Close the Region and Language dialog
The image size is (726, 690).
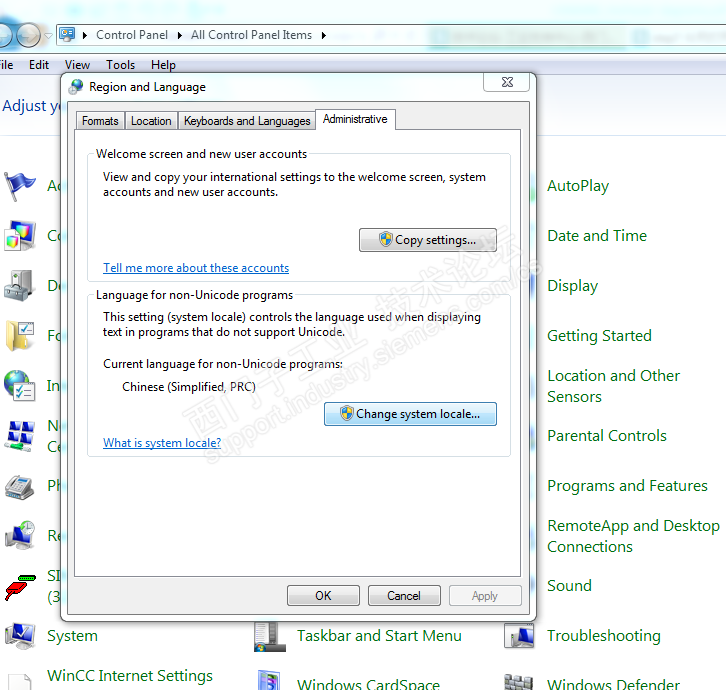(507, 82)
